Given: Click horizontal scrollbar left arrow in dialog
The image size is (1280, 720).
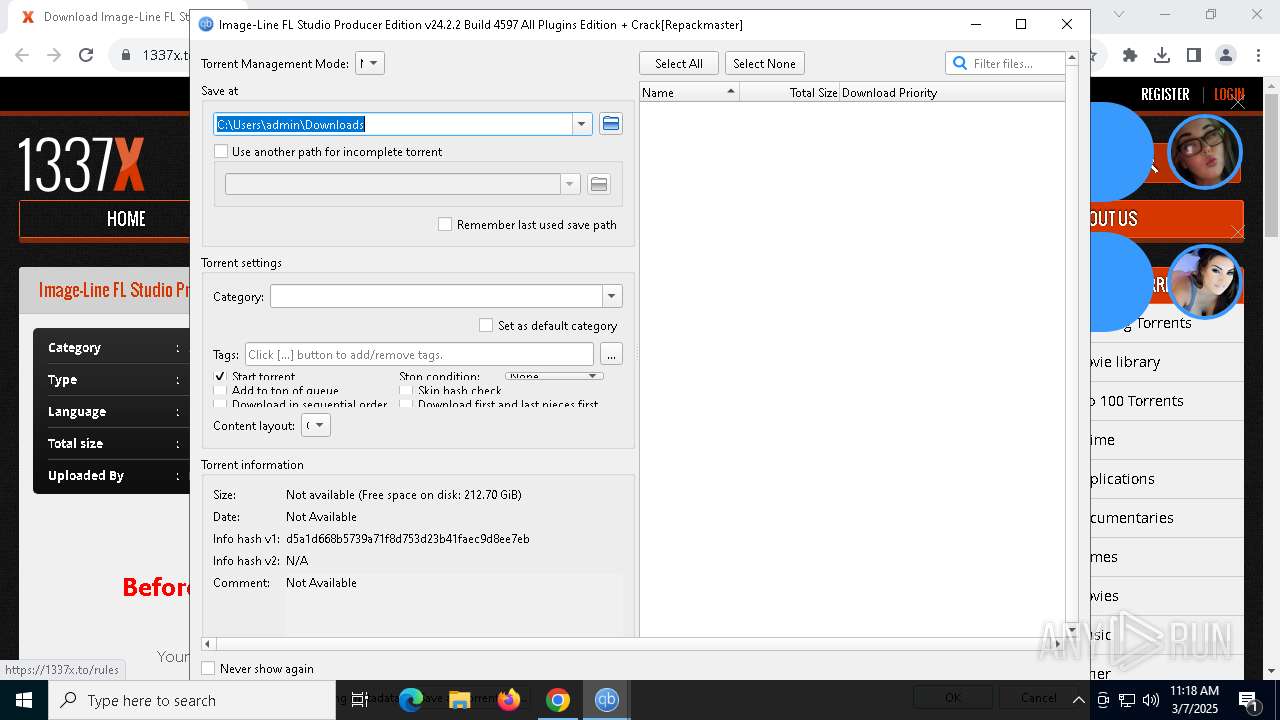Looking at the screenshot, I should pyautogui.click(x=208, y=644).
